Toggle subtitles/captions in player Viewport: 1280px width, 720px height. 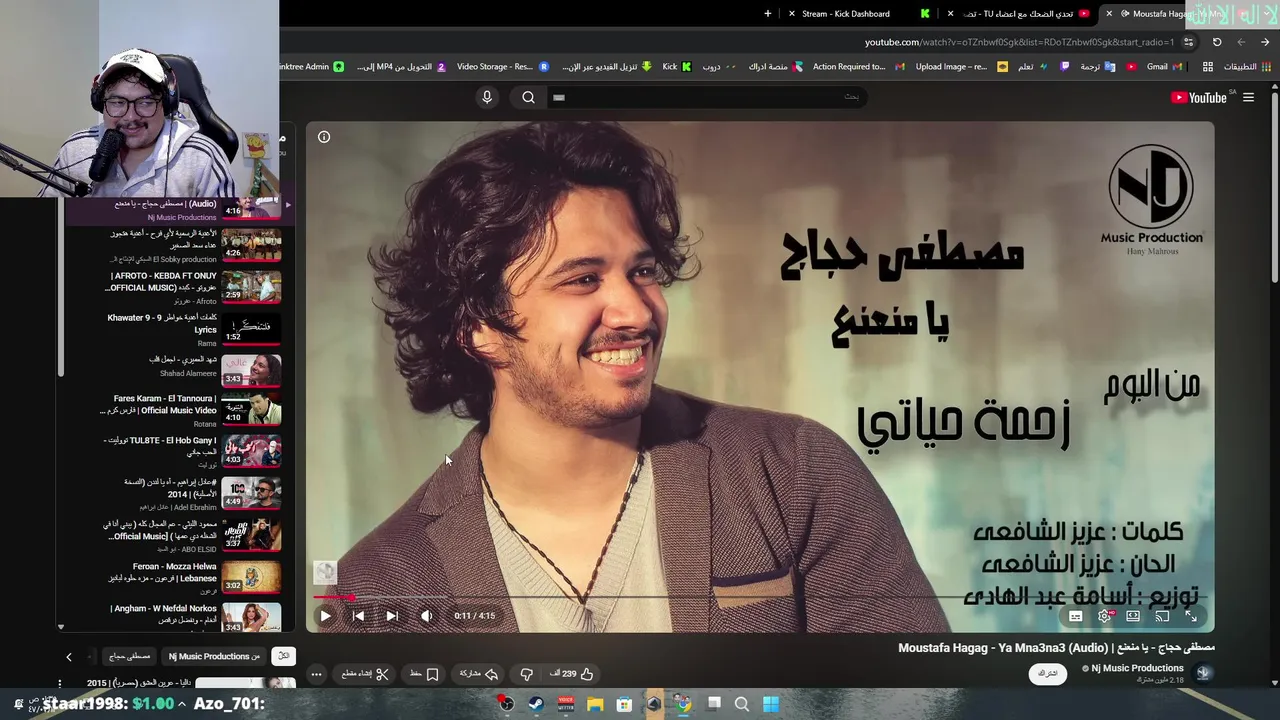click(x=1075, y=616)
